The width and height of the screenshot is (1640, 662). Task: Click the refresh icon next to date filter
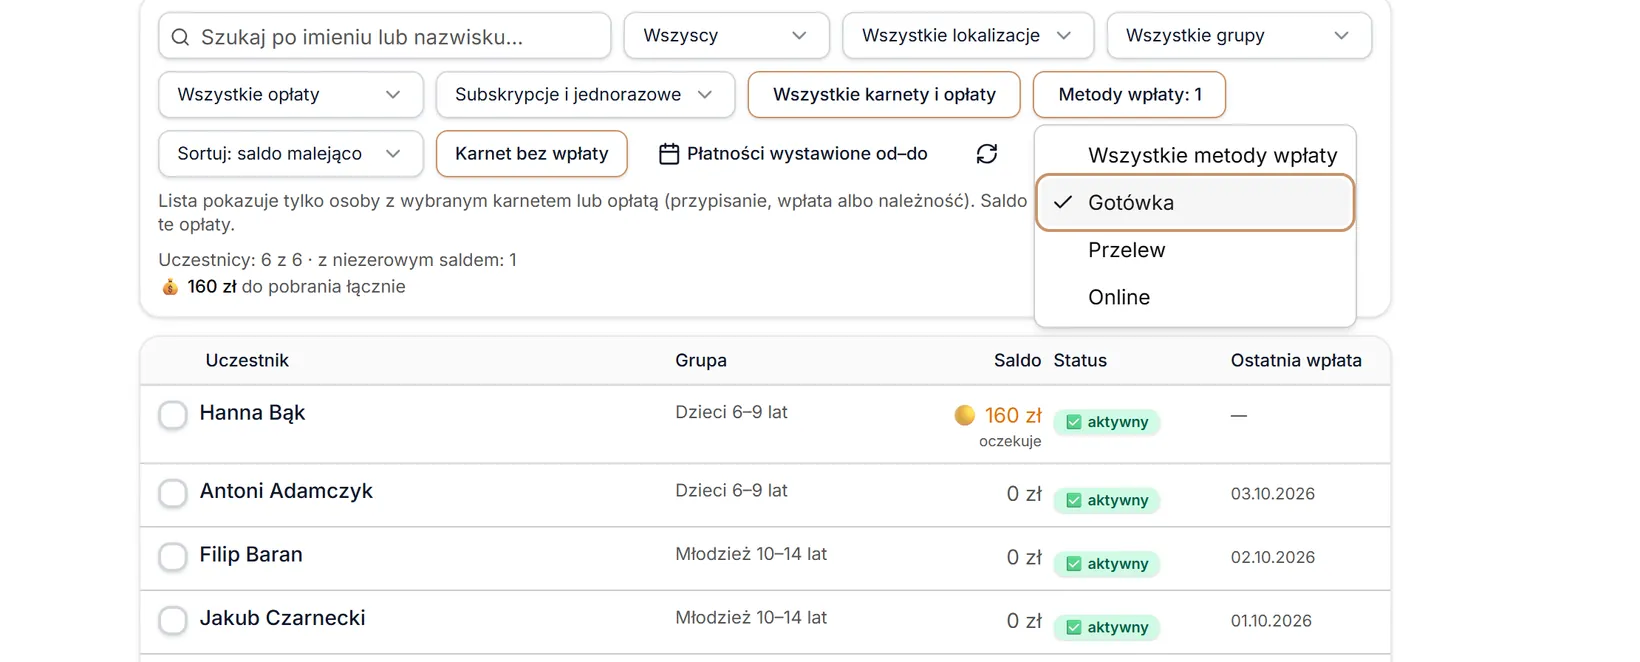click(x=987, y=154)
